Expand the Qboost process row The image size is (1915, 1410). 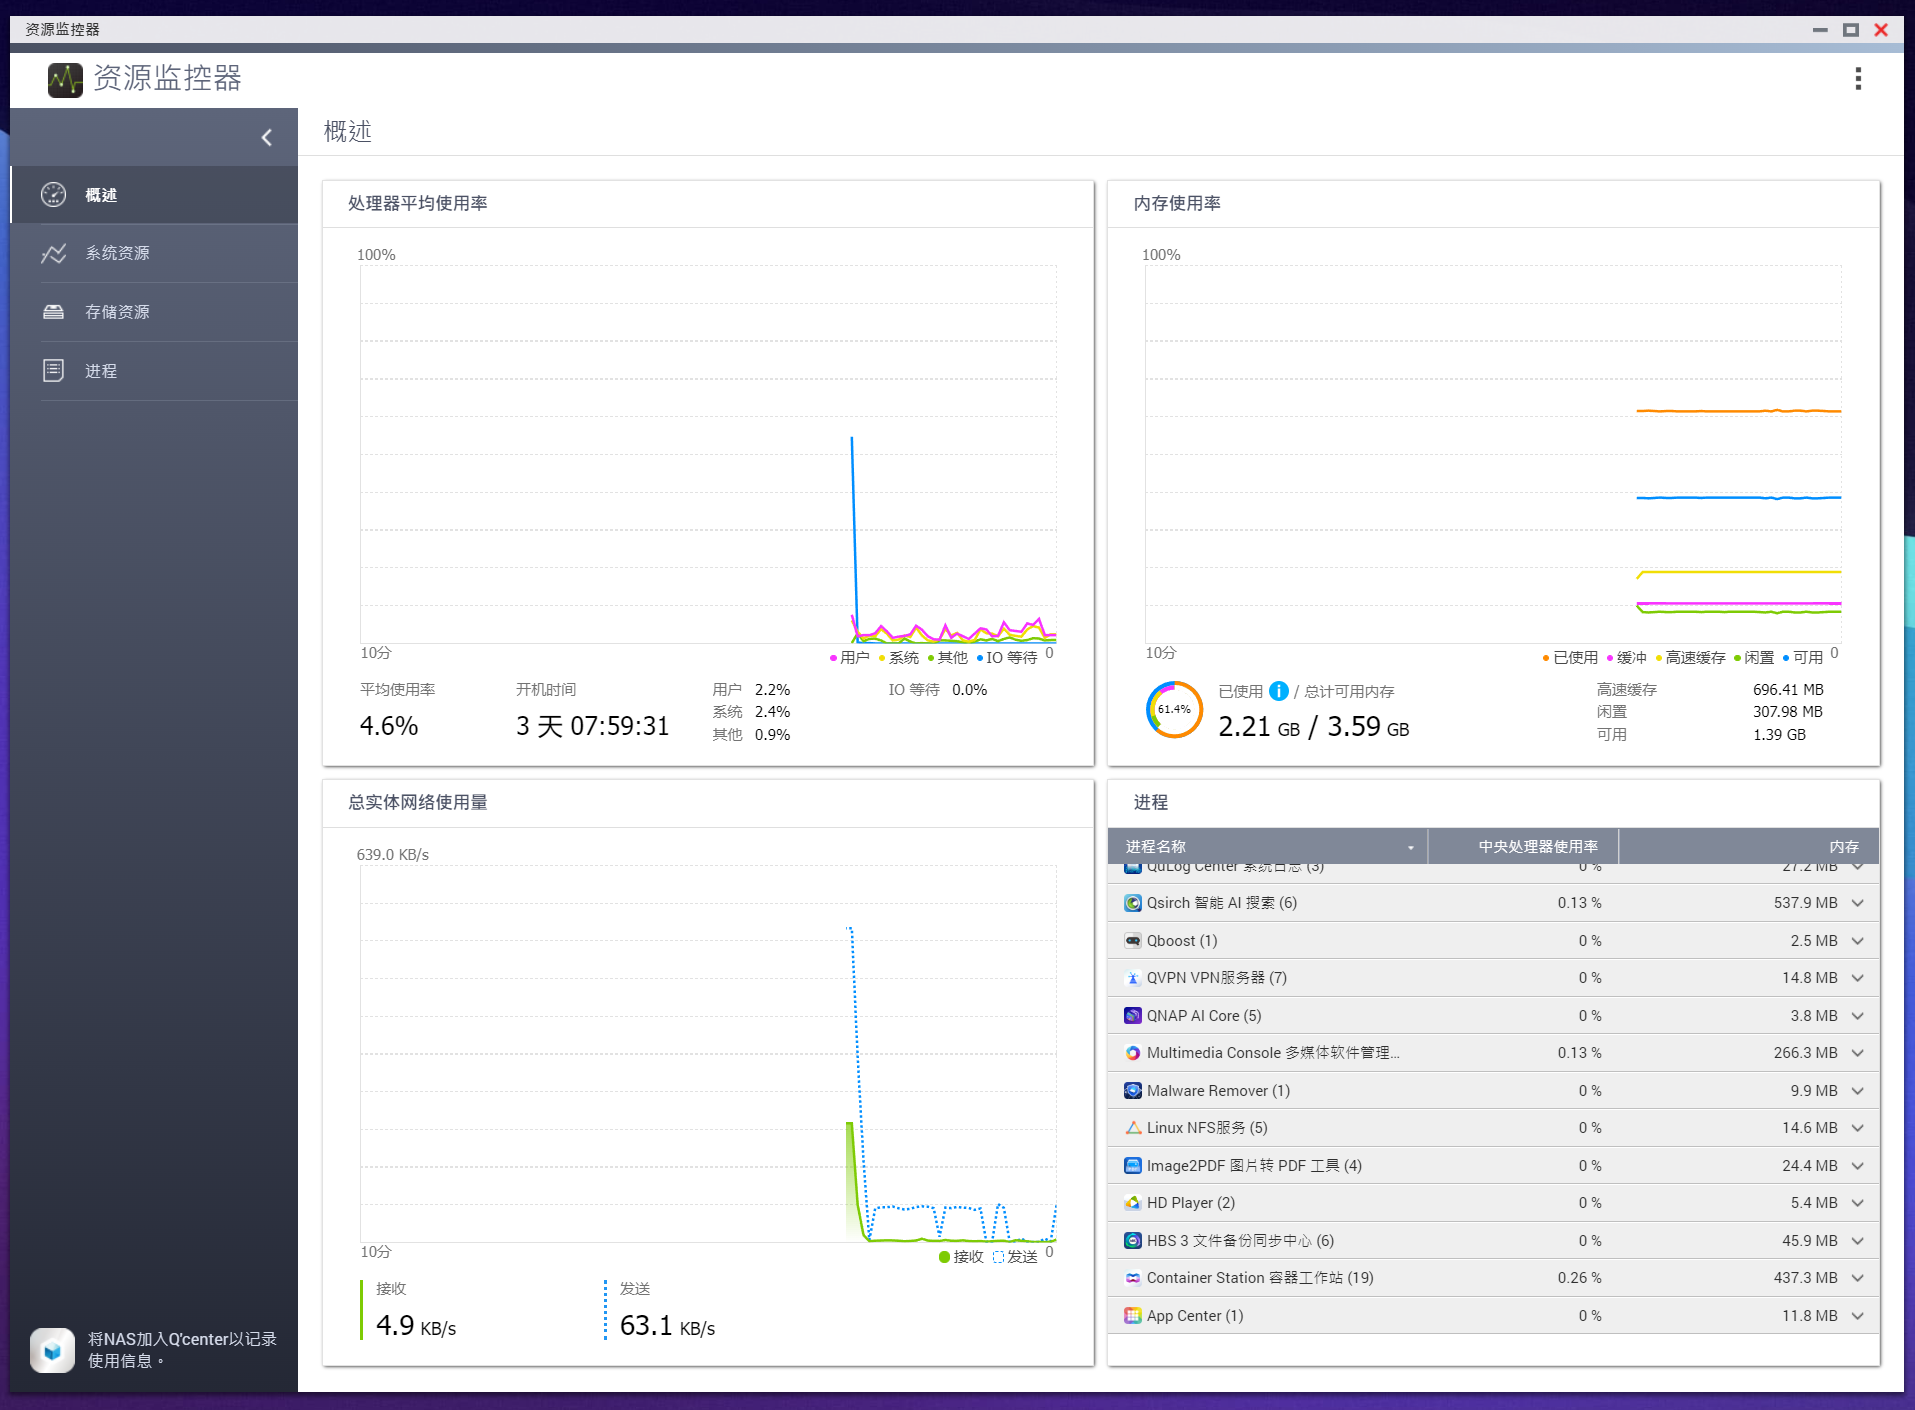pyautogui.click(x=1858, y=941)
